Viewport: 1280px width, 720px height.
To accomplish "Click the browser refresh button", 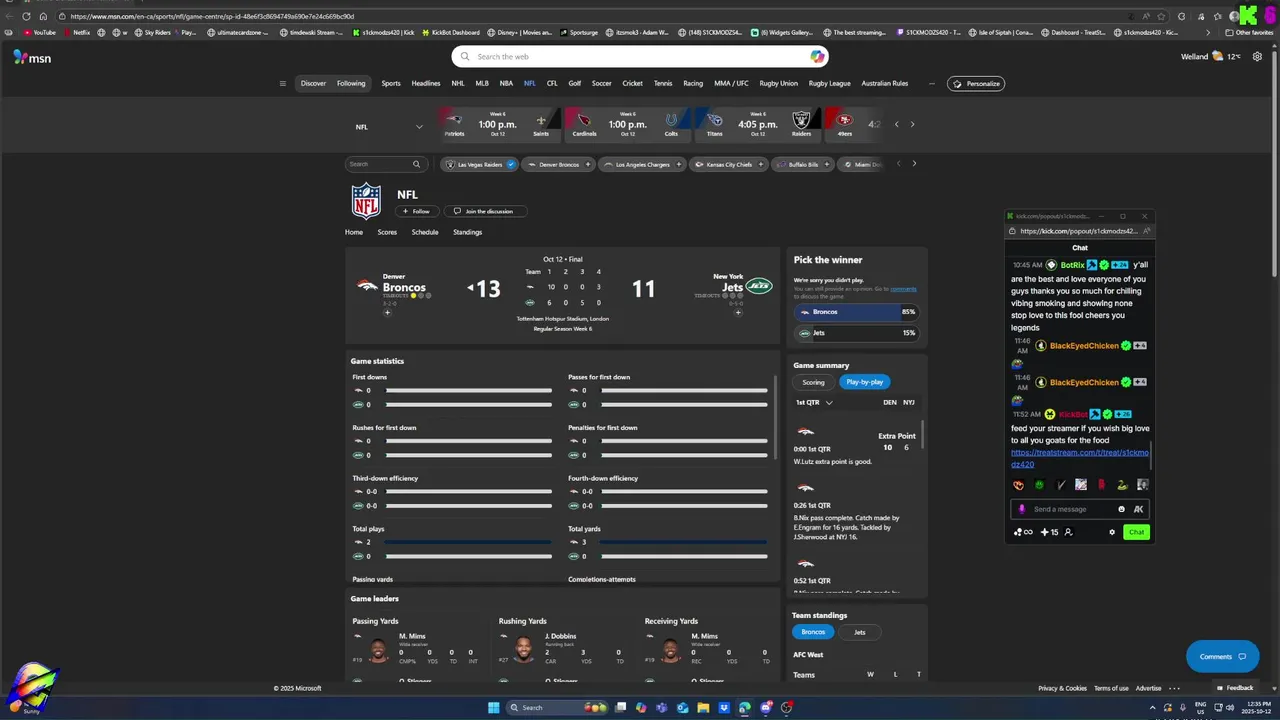I will (26, 16).
